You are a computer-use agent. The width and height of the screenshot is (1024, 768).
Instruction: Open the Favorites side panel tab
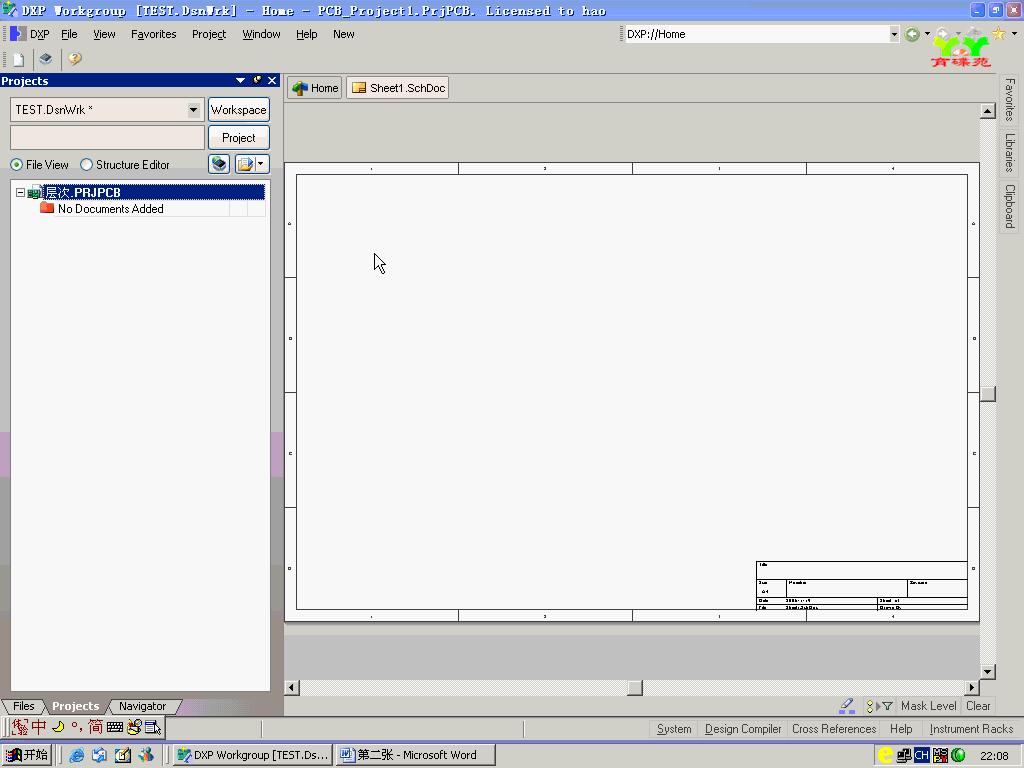[1010, 99]
